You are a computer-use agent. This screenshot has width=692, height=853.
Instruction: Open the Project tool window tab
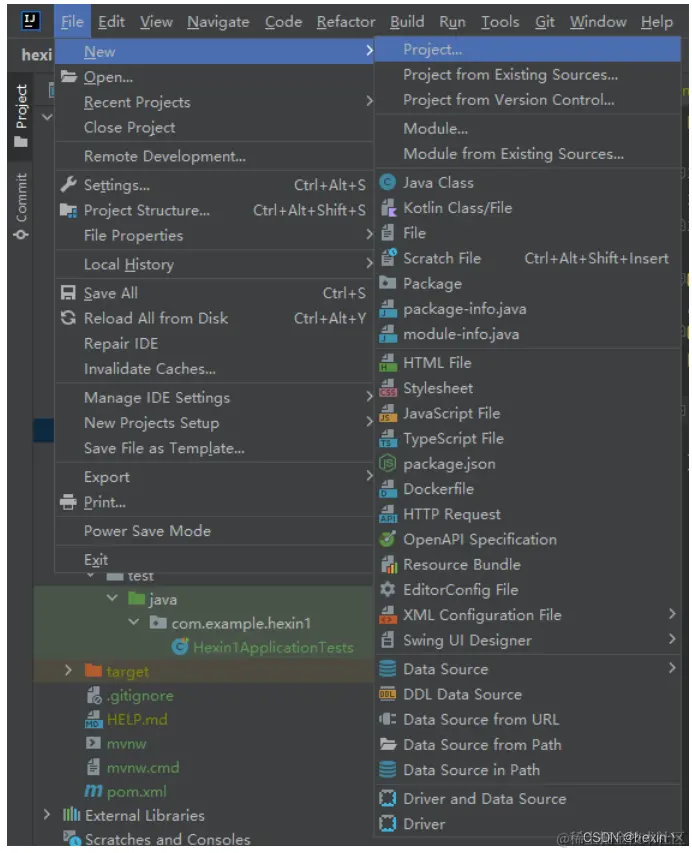pos(21,115)
